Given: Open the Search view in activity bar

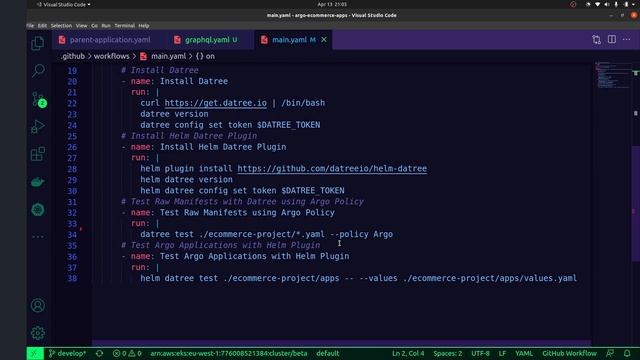Looking at the screenshot, I should [38, 71].
